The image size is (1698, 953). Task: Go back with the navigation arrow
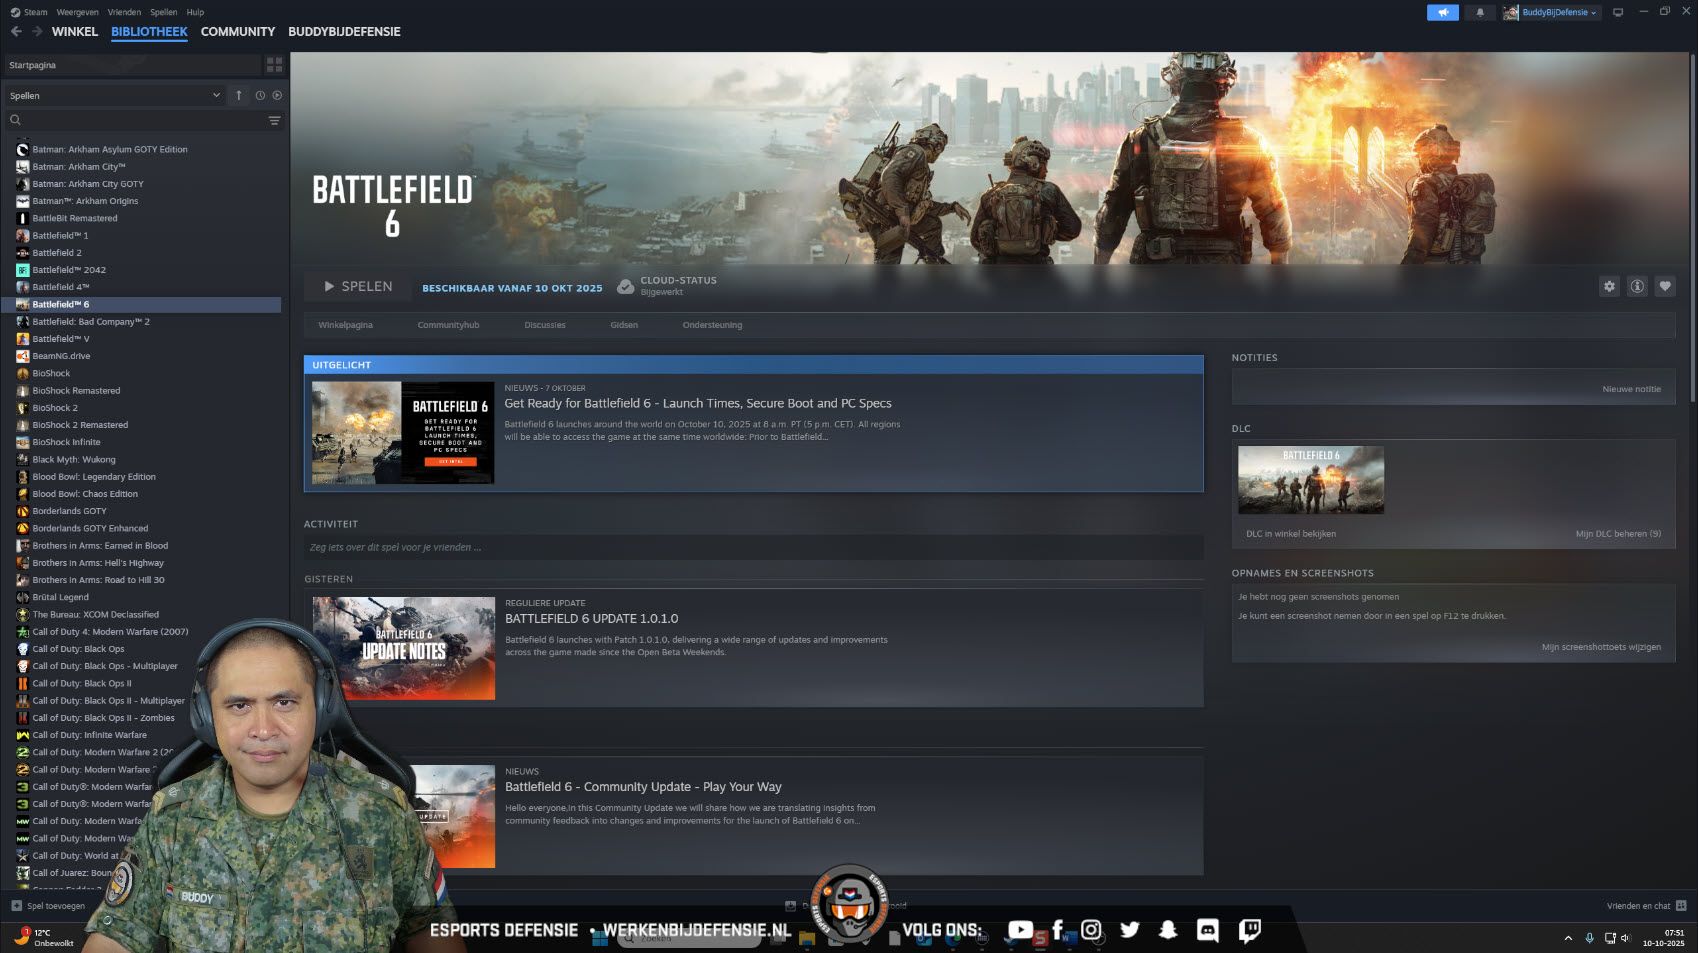coord(16,31)
